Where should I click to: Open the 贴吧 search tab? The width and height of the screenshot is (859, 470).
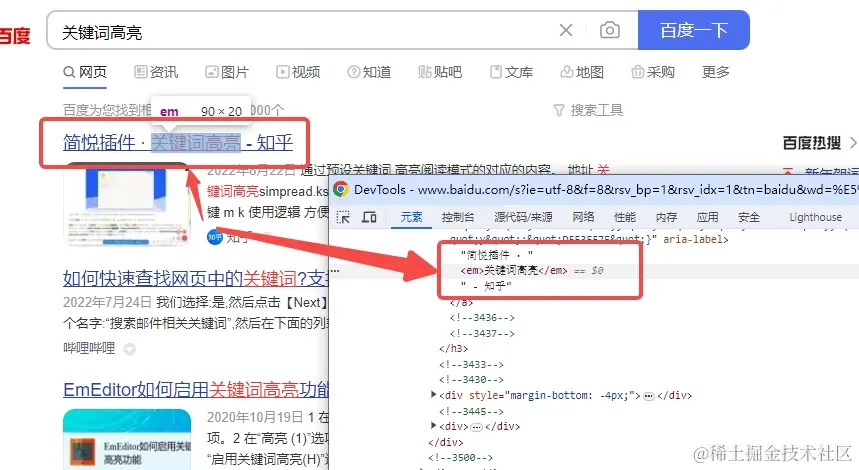coord(440,72)
